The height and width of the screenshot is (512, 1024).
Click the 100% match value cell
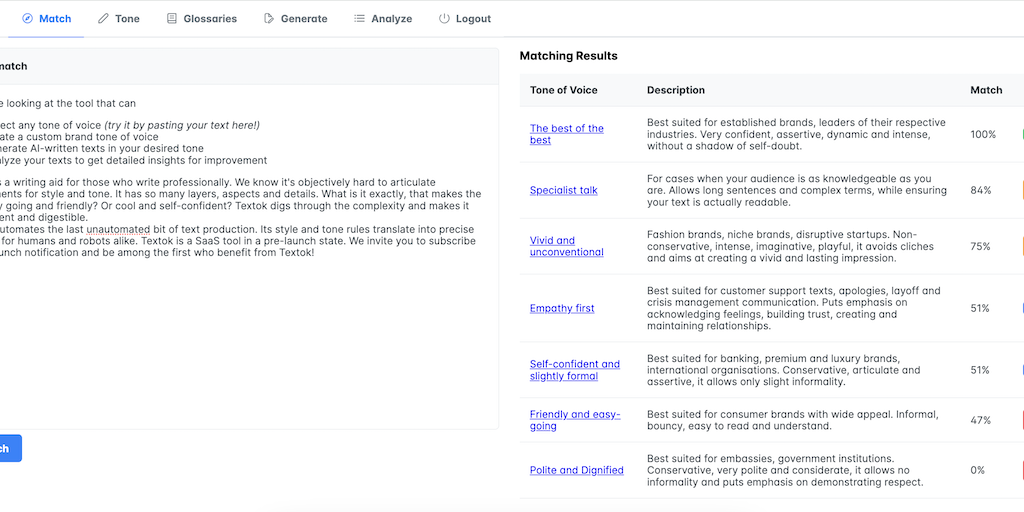pos(983,134)
